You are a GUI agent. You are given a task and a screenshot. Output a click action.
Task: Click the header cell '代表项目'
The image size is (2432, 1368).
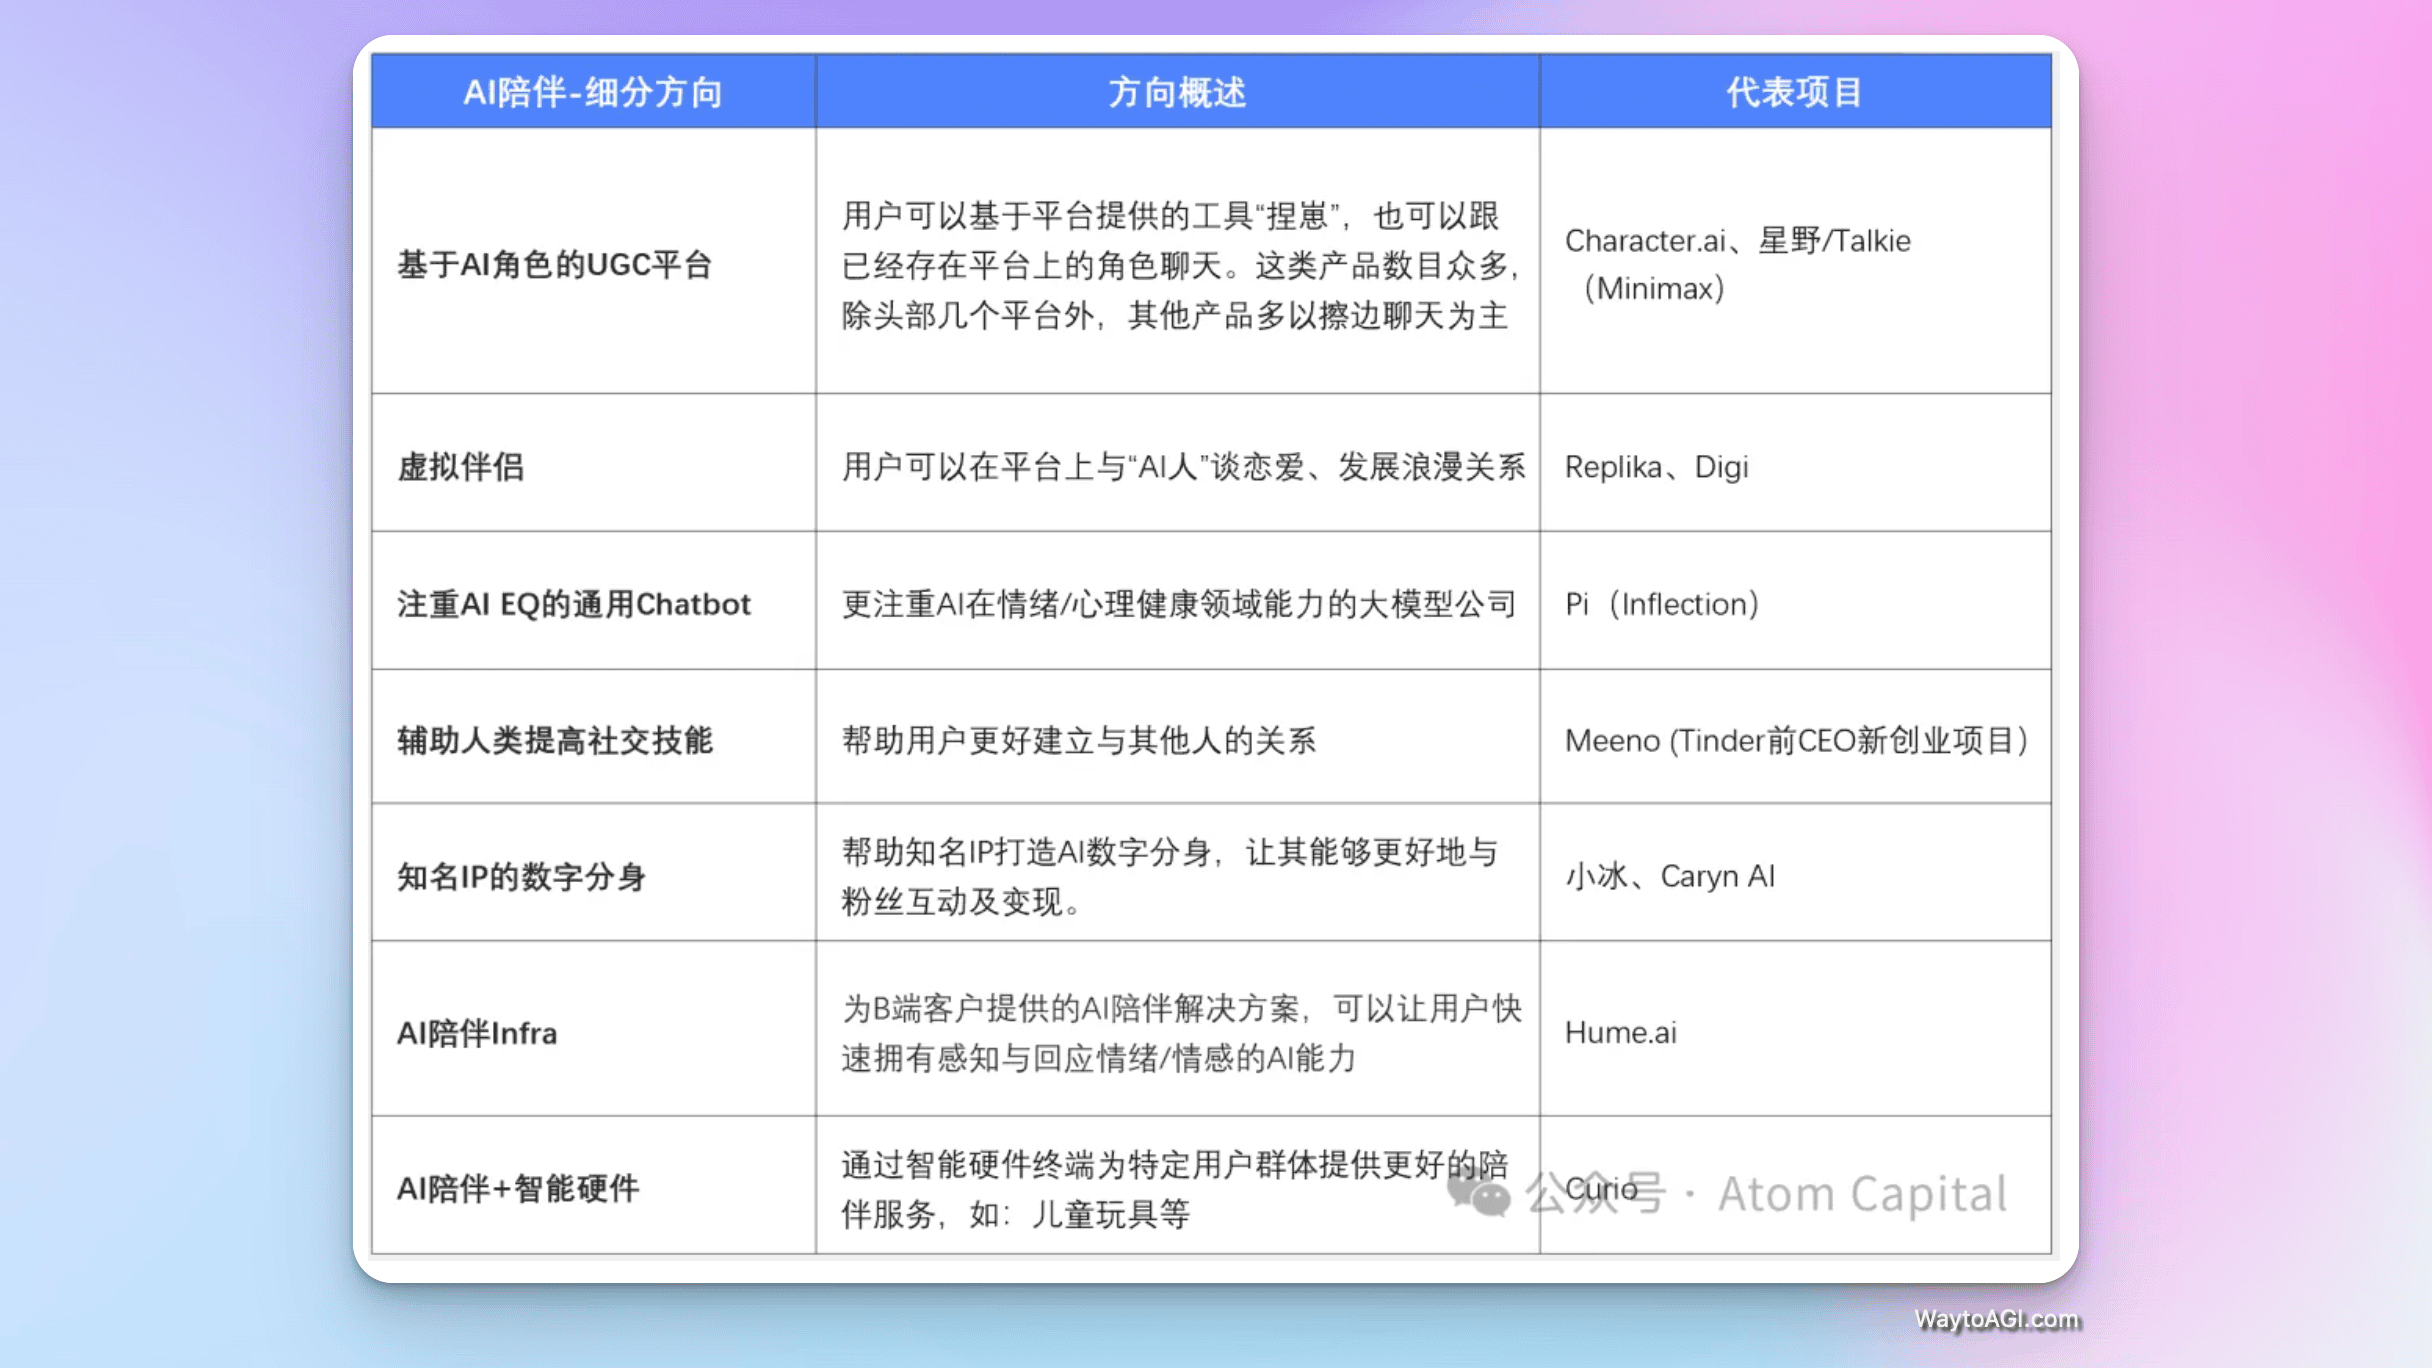pos(1795,92)
